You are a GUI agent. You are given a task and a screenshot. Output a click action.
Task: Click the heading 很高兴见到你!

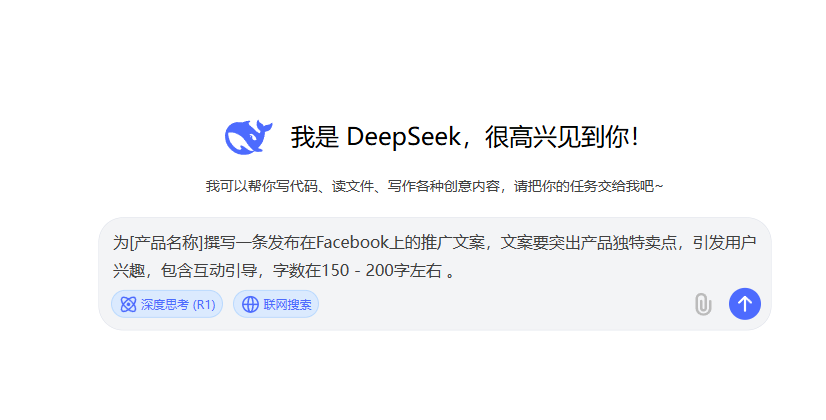tap(562, 137)
